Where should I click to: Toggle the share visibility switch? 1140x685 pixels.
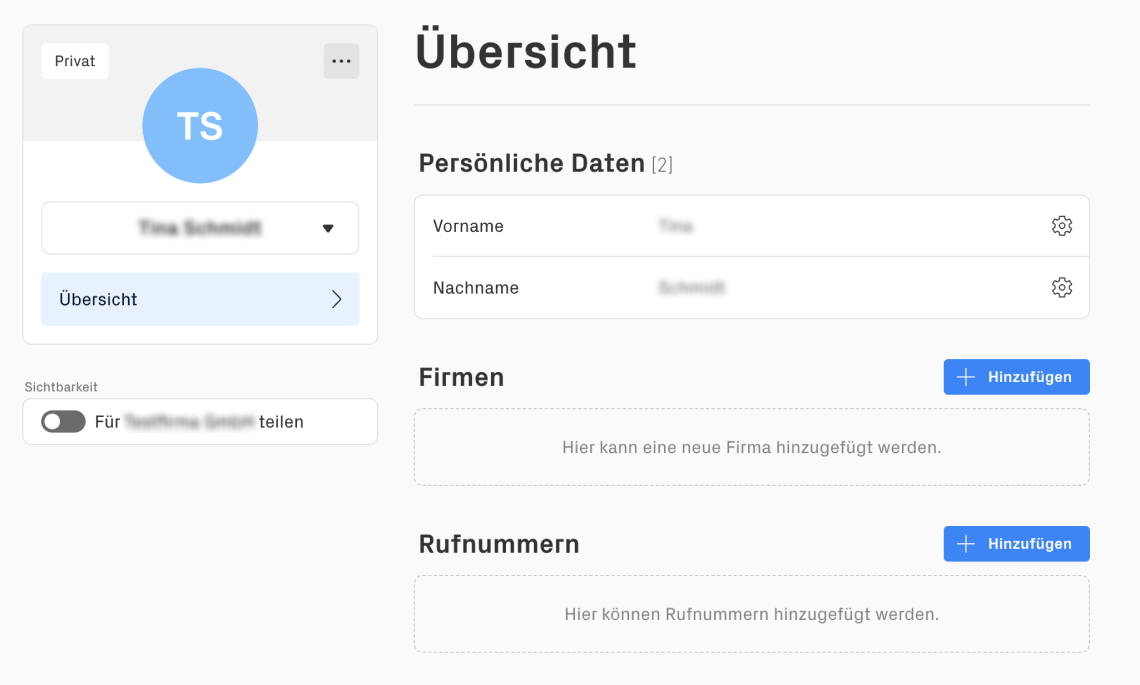pos(63,422)
